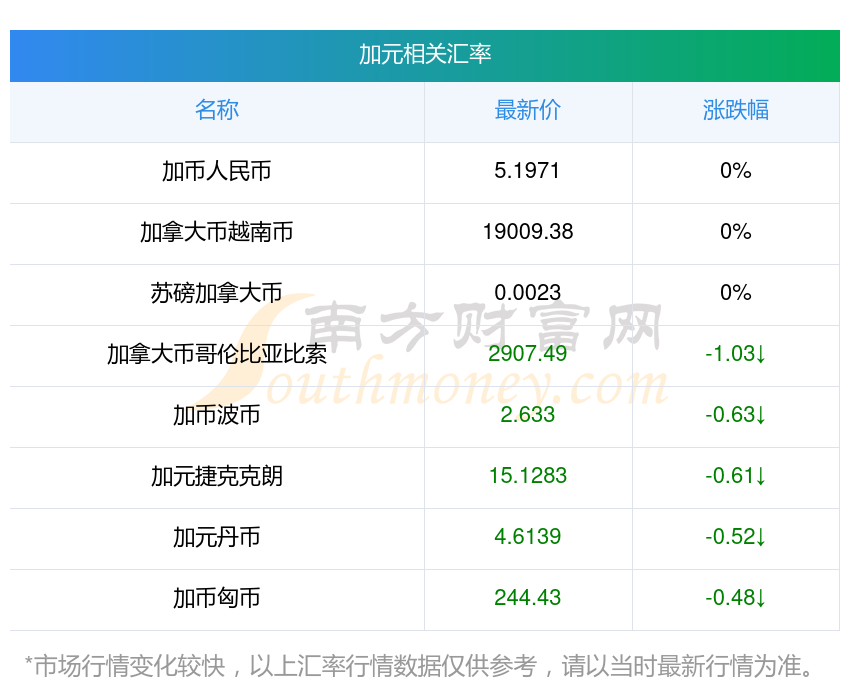Click the 0% change for 苏磅加拿大币

(x=736, y=293)
